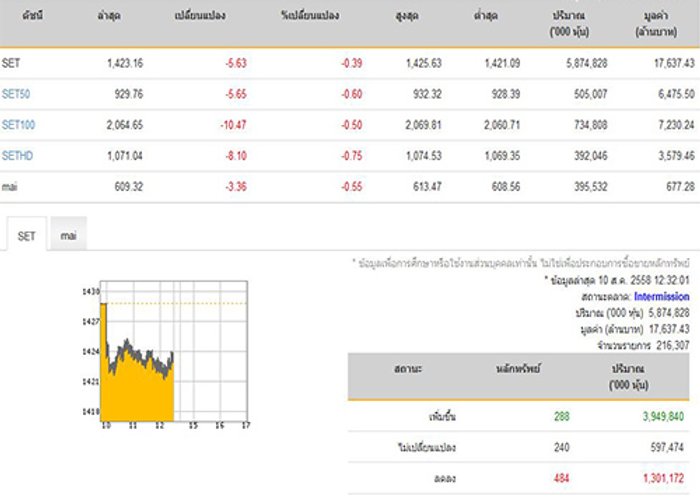
Task: Select SET50 volume 505,007
Action: [591, 94]
